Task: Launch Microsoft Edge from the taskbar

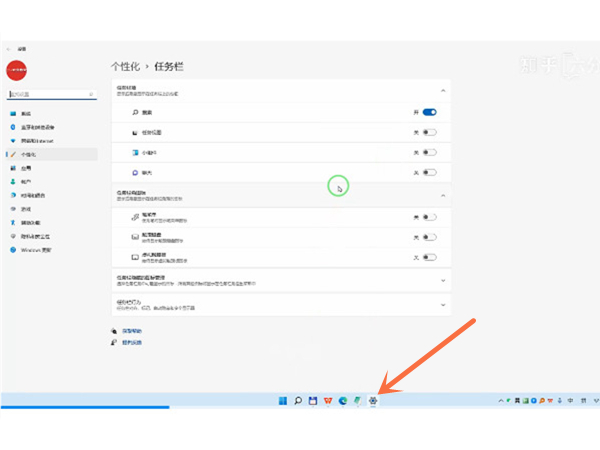Action: click(342, 401)
